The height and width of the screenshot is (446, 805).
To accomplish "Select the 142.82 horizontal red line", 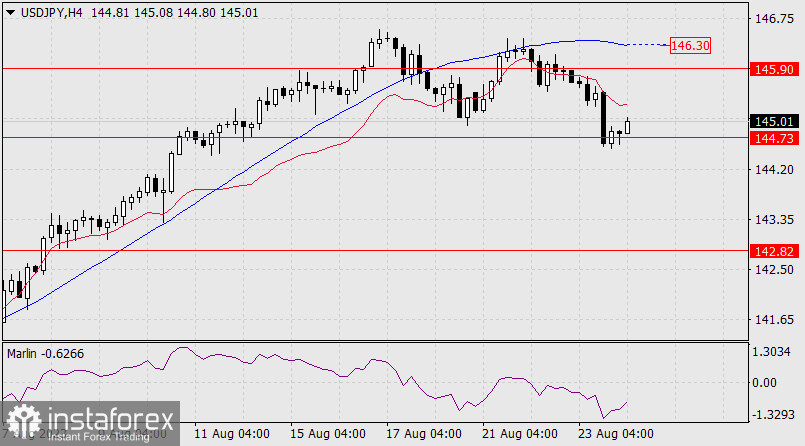I will (x=375, y=250).
